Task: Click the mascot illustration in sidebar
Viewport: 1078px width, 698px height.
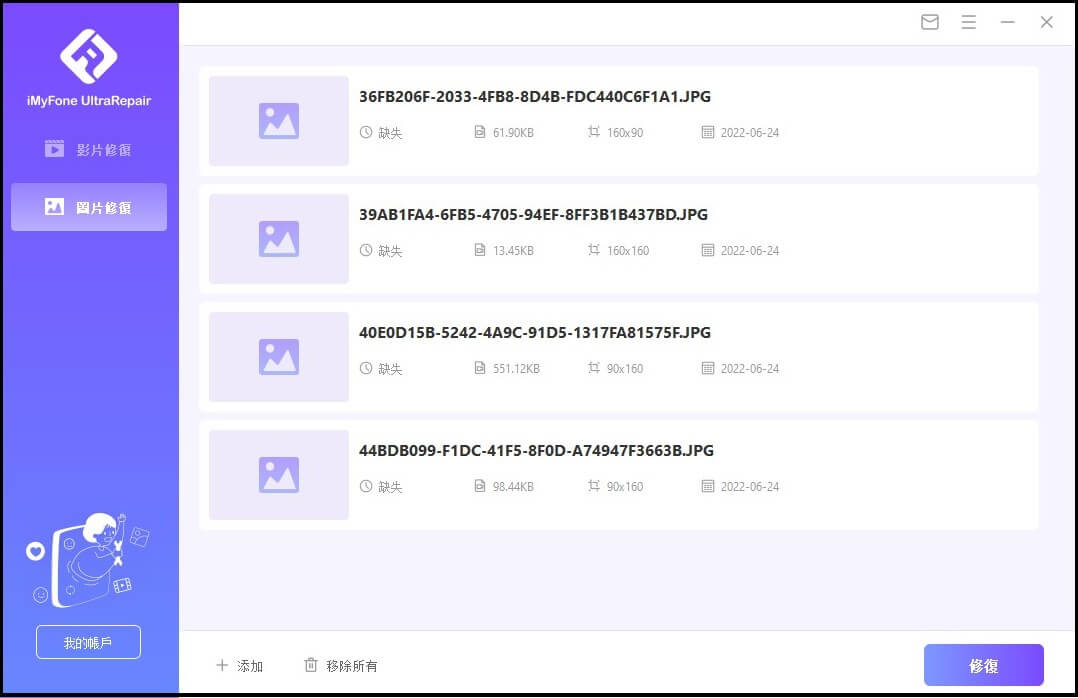Action: click(88, 560)
